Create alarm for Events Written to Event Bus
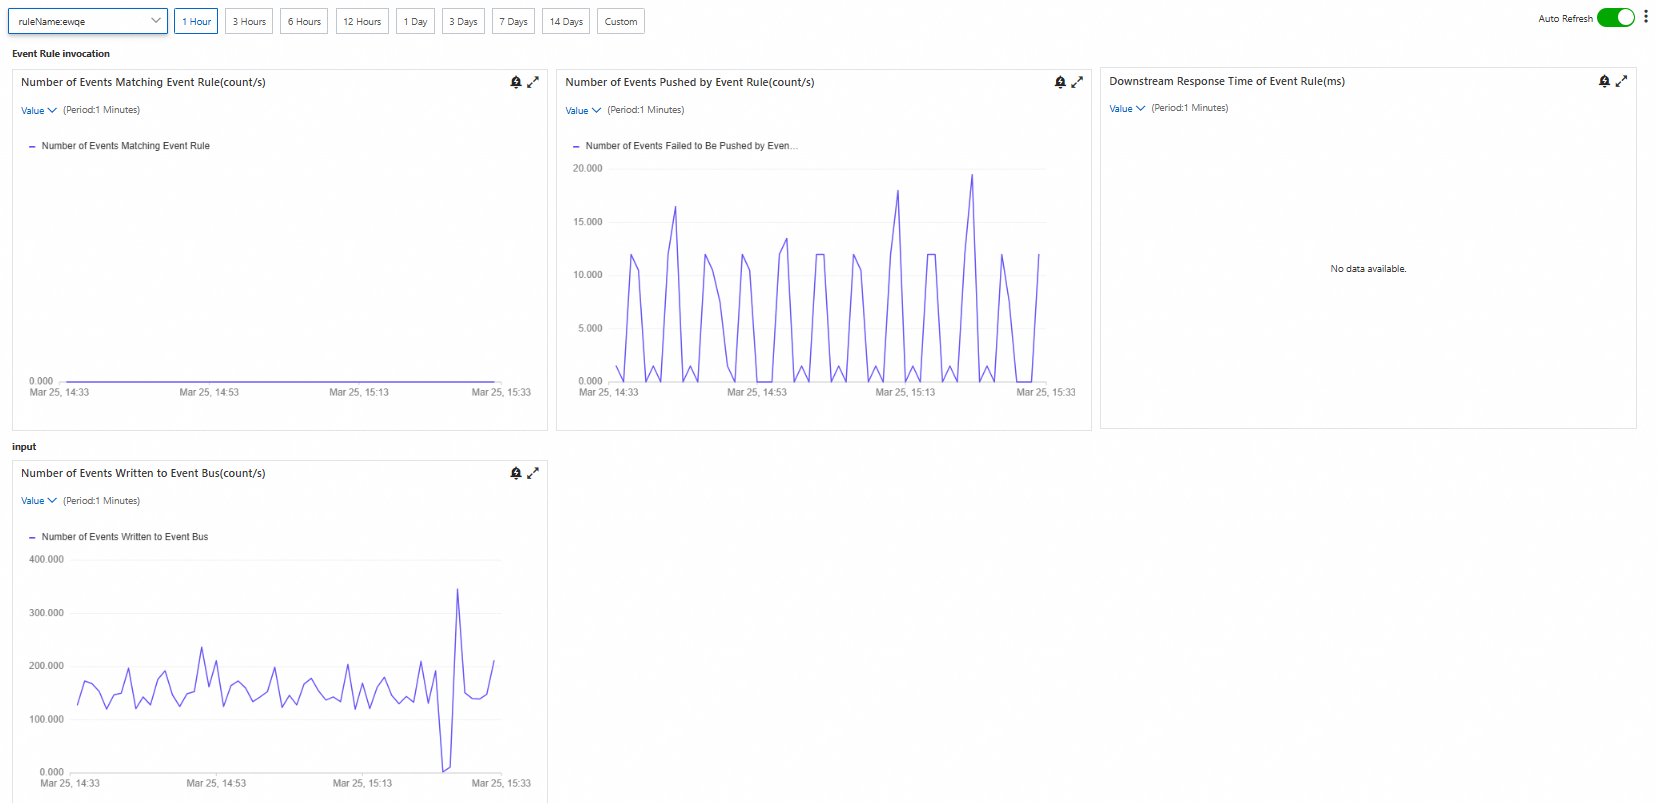This screenshot has height=803, width=1657. [x=516, y=473]
